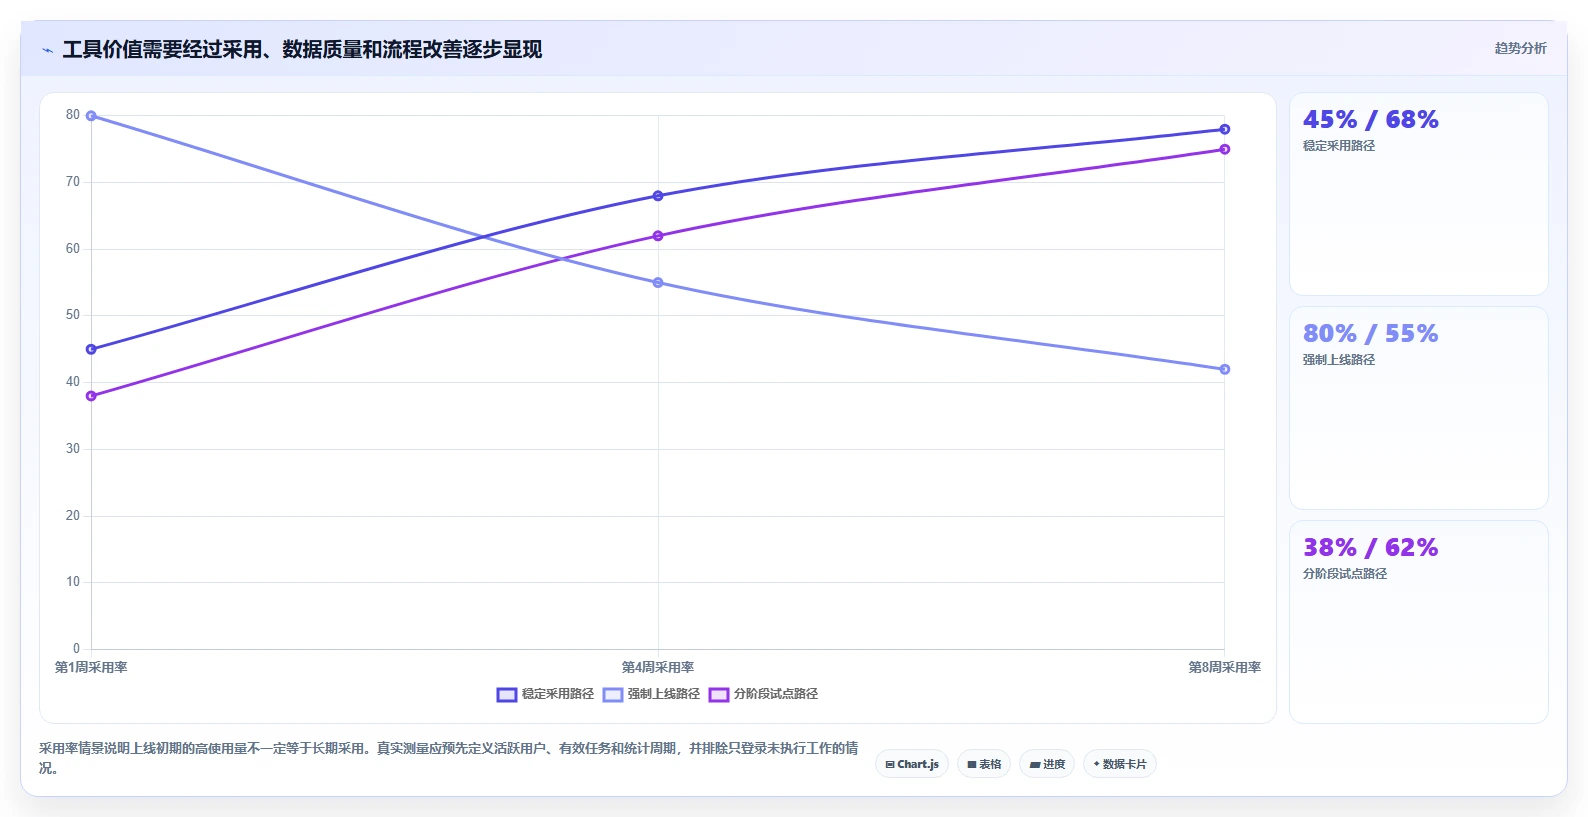Click 强制上线路径 data point at 第1周 (80)

91,116
